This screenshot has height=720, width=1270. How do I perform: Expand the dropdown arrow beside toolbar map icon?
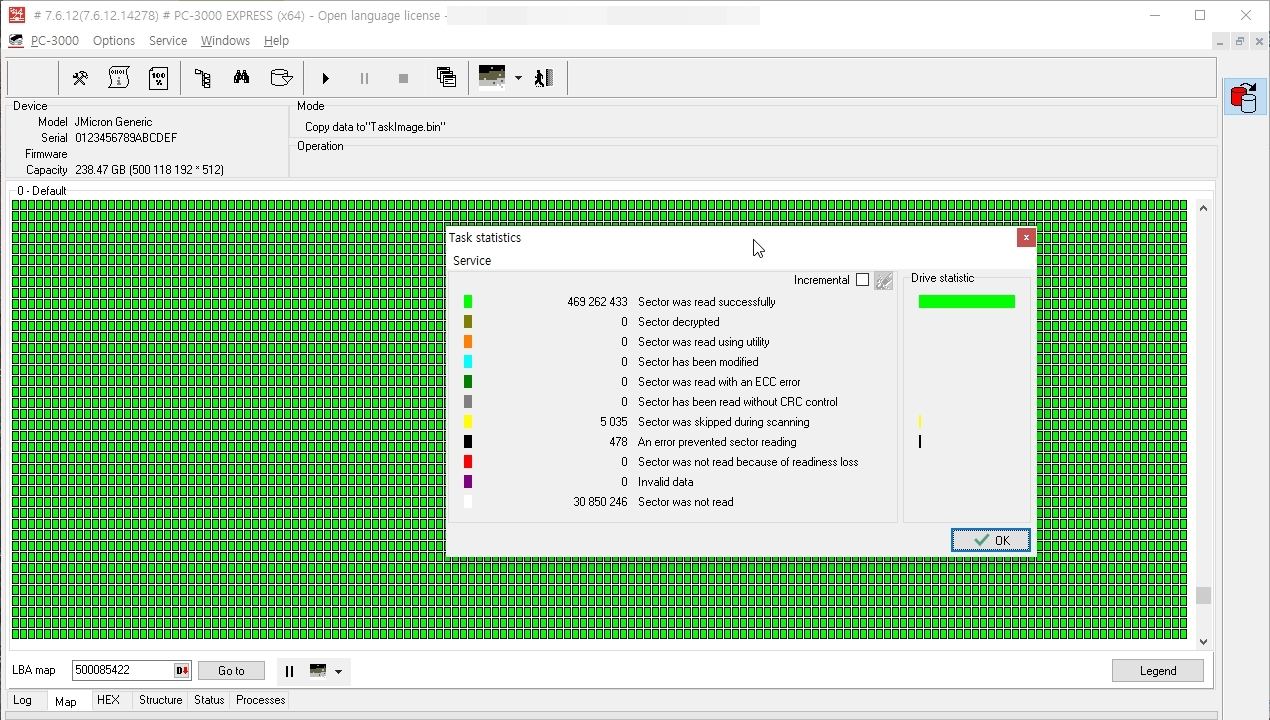pyautogui.click(x=518, y=78)
